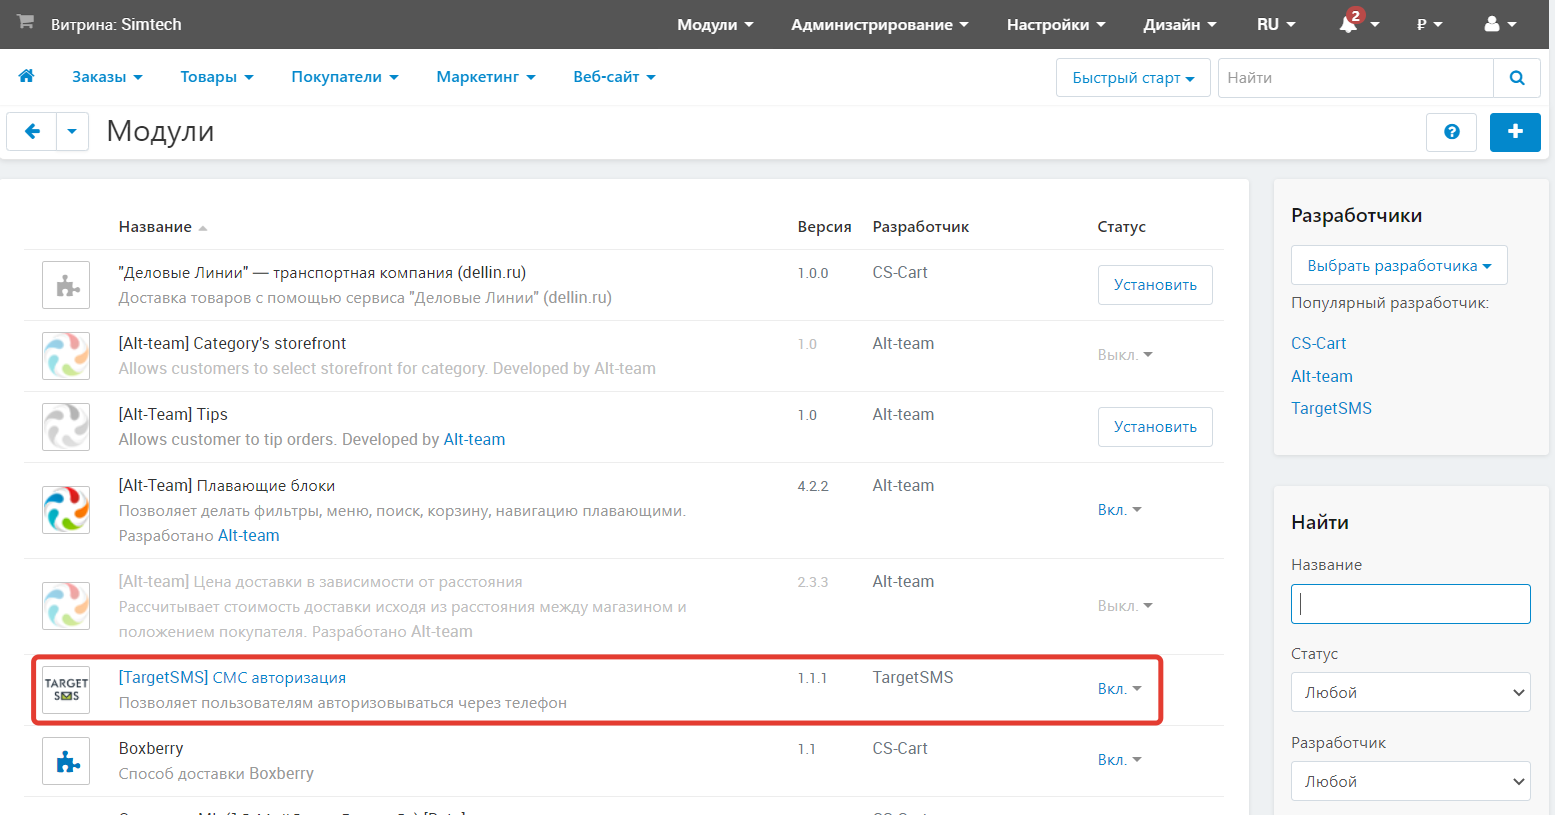The width and height of the screenshot is (1555, 815).
Task: Open the Разработчик filter select box
Action: click(1410, 781)
